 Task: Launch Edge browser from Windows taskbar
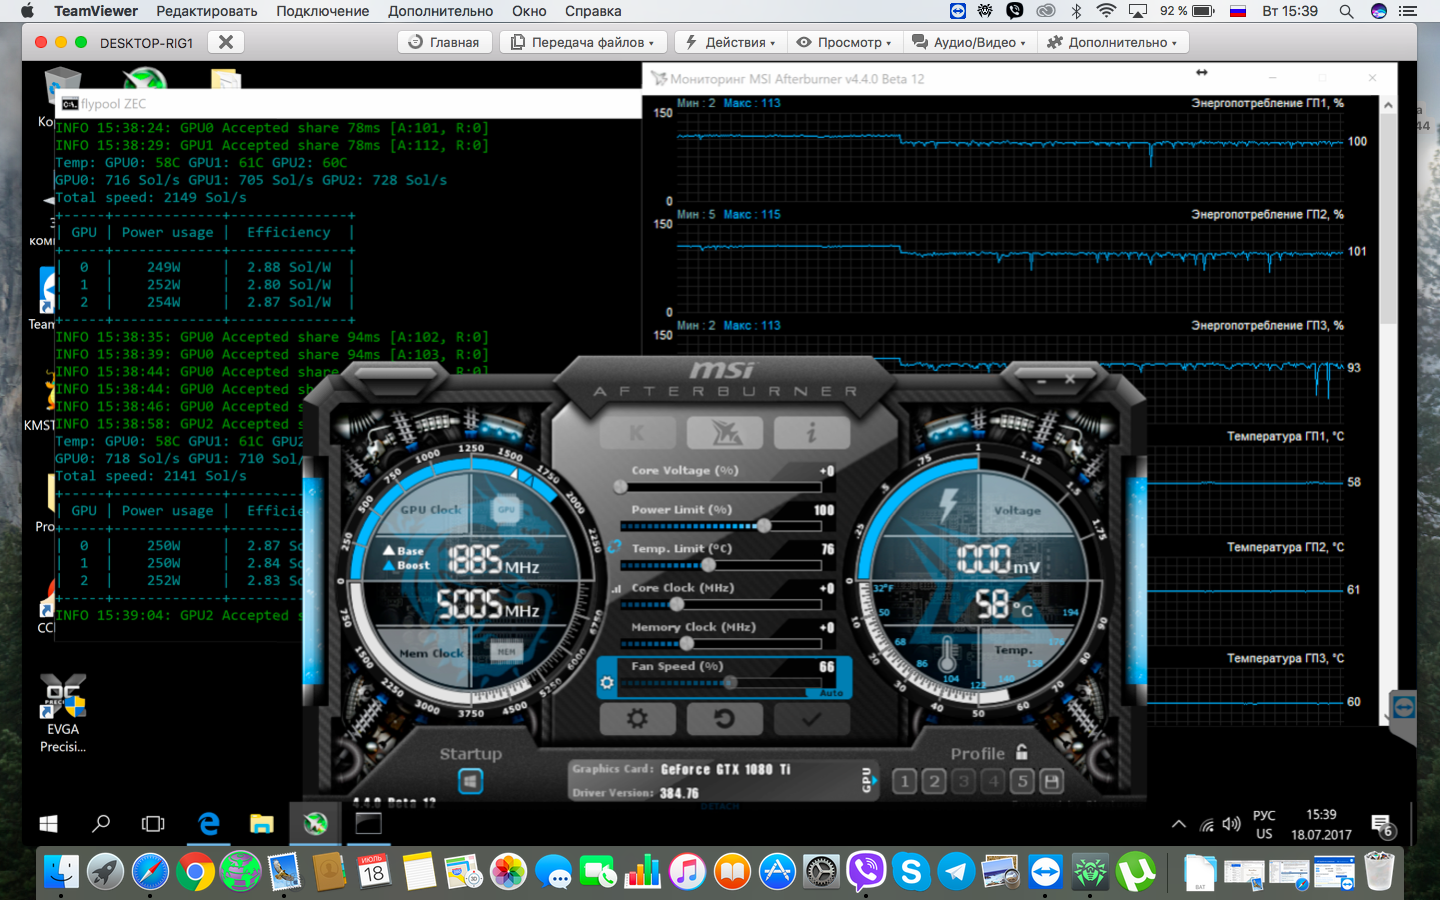tap(208, 824)
